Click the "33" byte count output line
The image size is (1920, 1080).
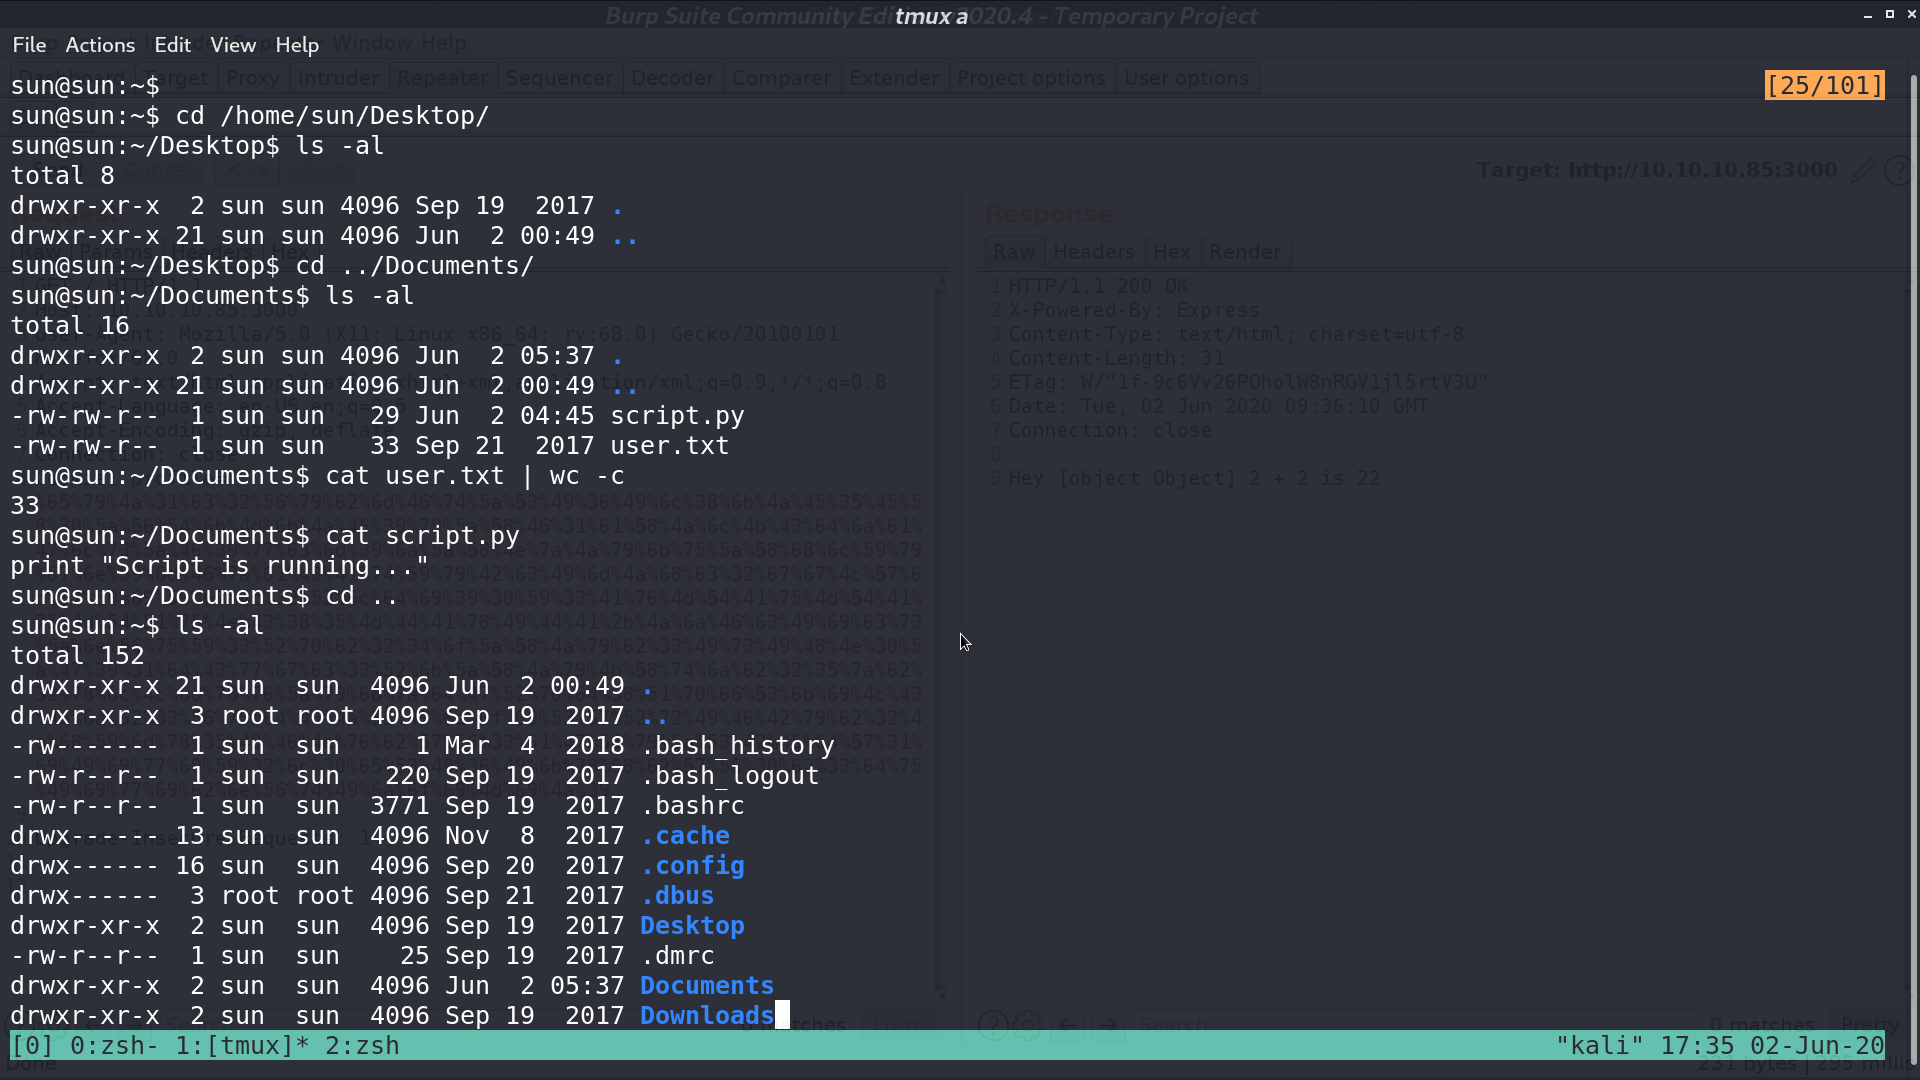25,506
